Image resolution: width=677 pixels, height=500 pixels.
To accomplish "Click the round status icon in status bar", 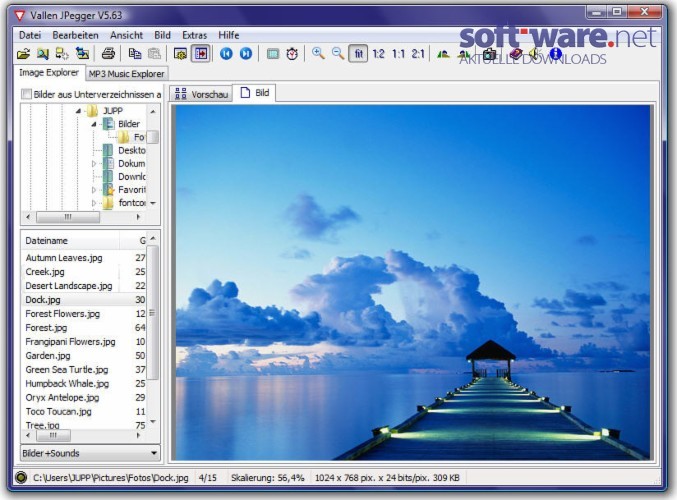I will click(20, 478).
